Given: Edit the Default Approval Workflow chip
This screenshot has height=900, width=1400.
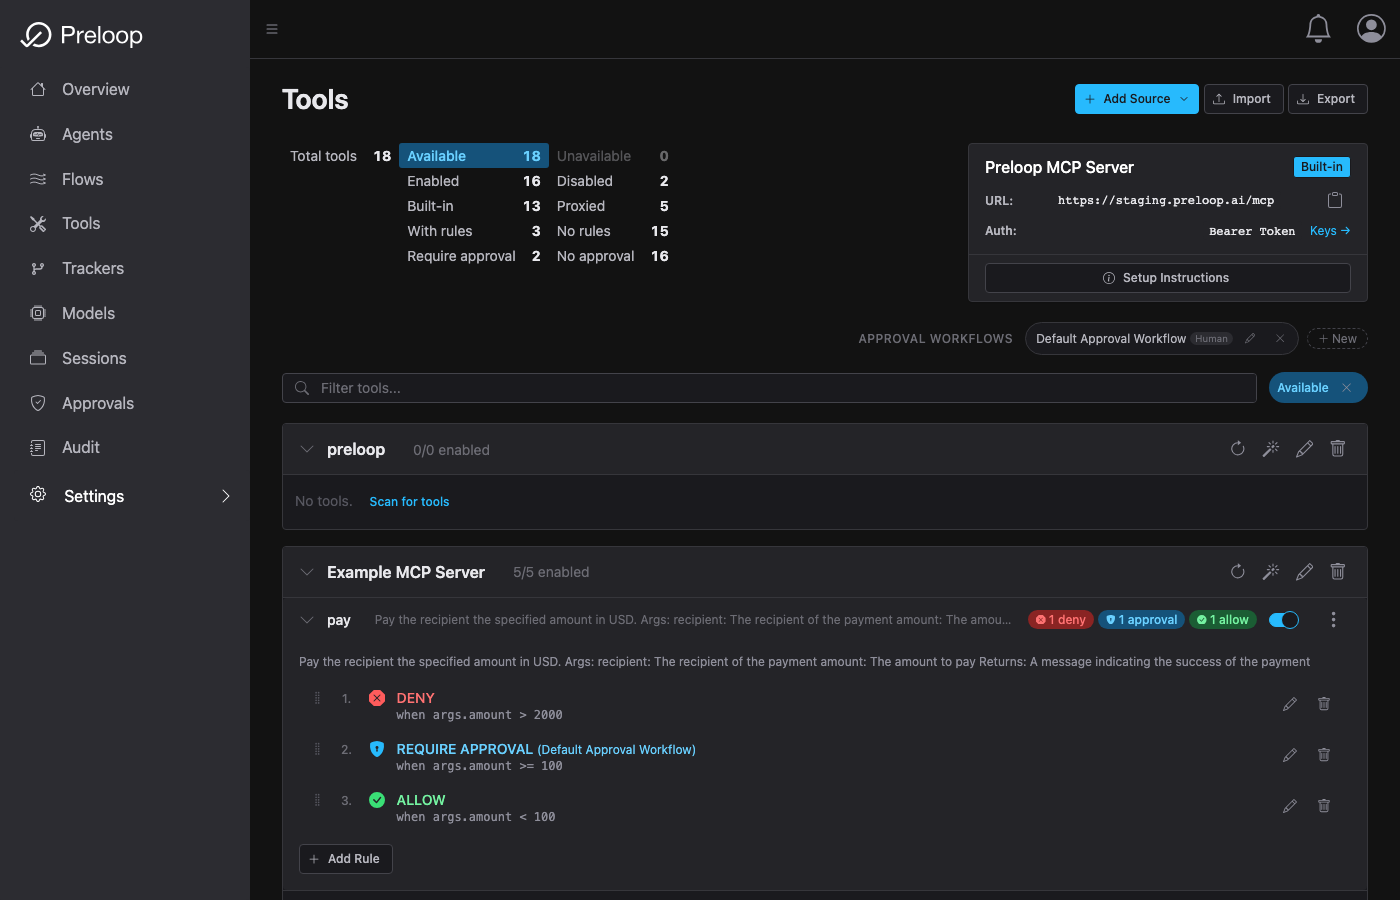Looking at the screenshot, I should [1250, 339].
